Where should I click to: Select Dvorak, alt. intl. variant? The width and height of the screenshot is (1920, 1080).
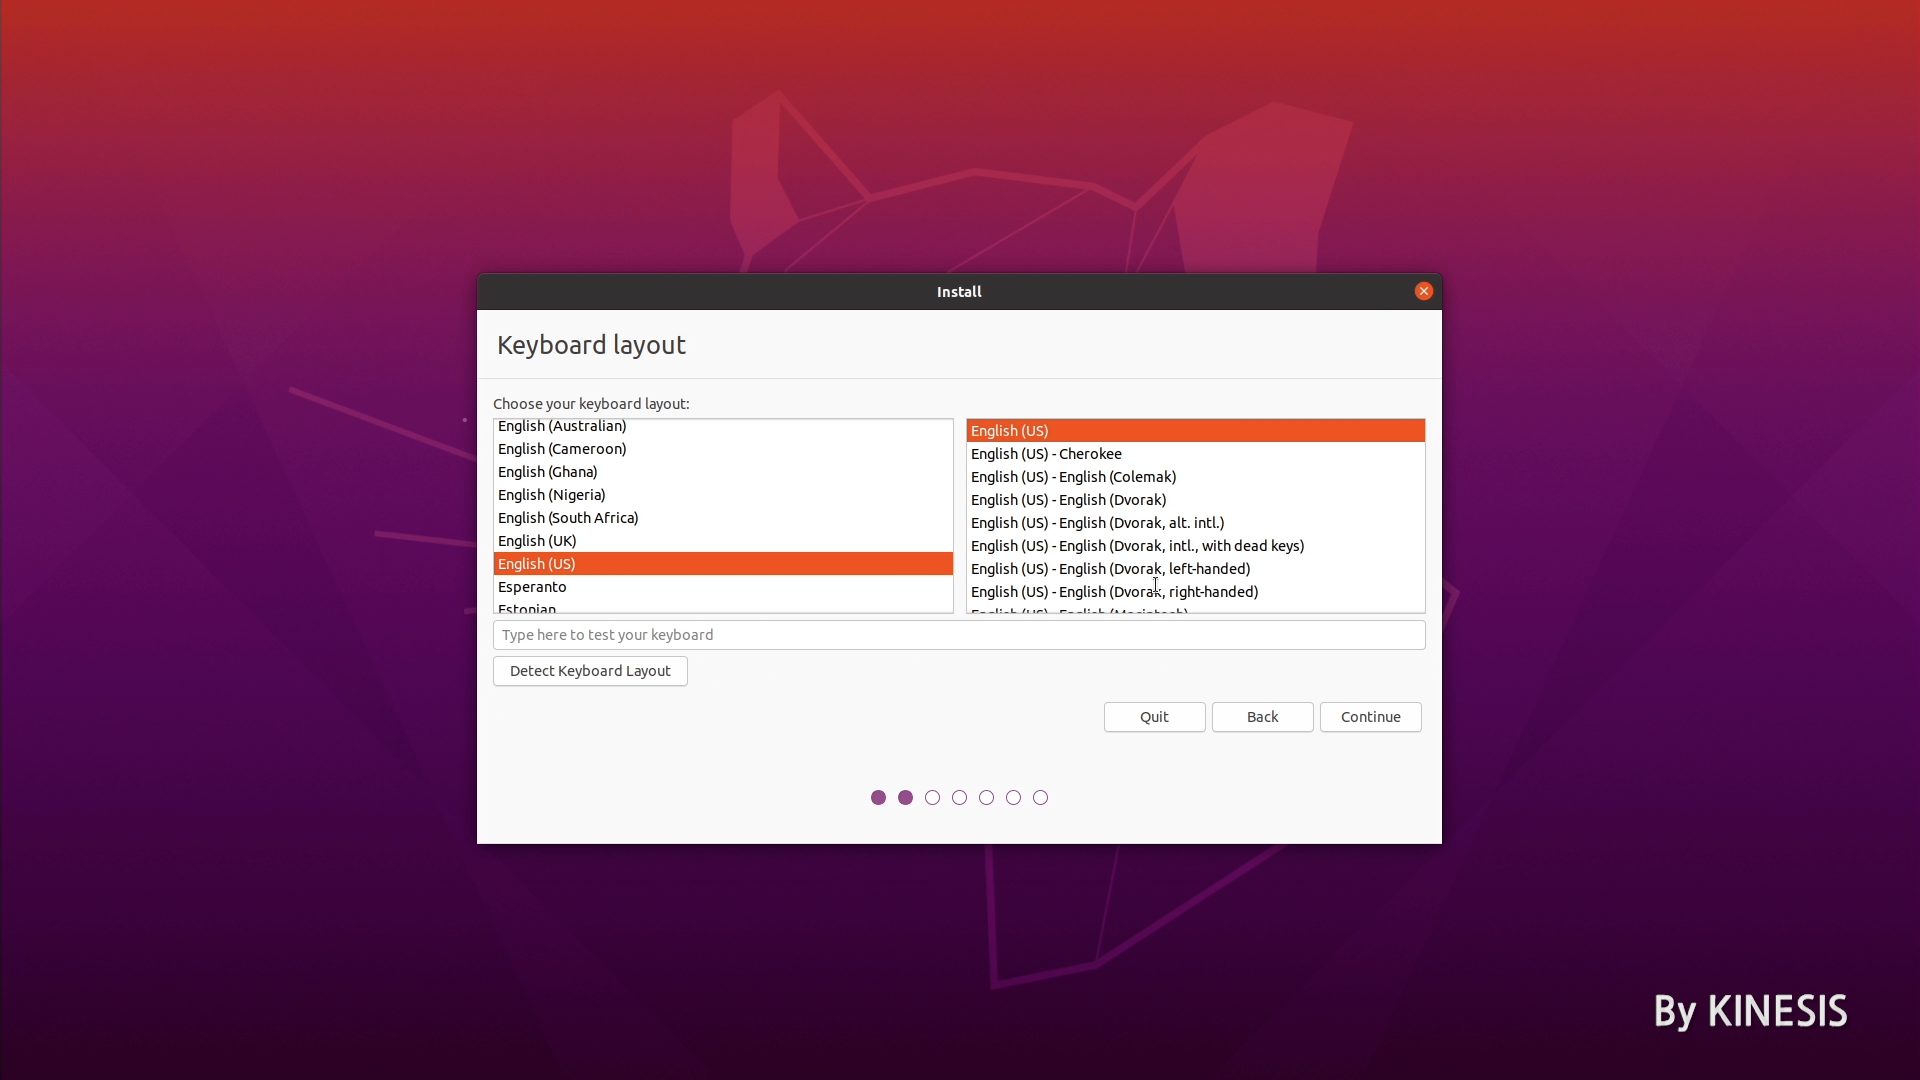pos(1097,523)
